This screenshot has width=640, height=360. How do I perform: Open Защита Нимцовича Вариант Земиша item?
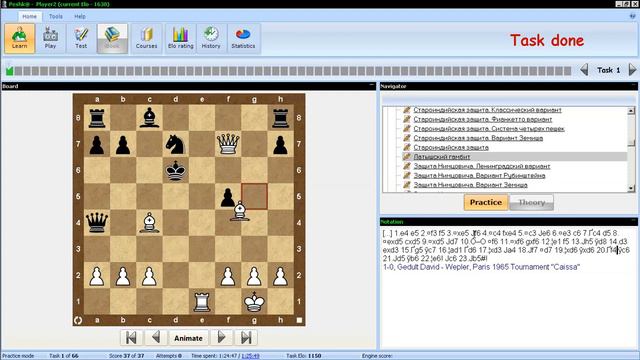(470, 185)
